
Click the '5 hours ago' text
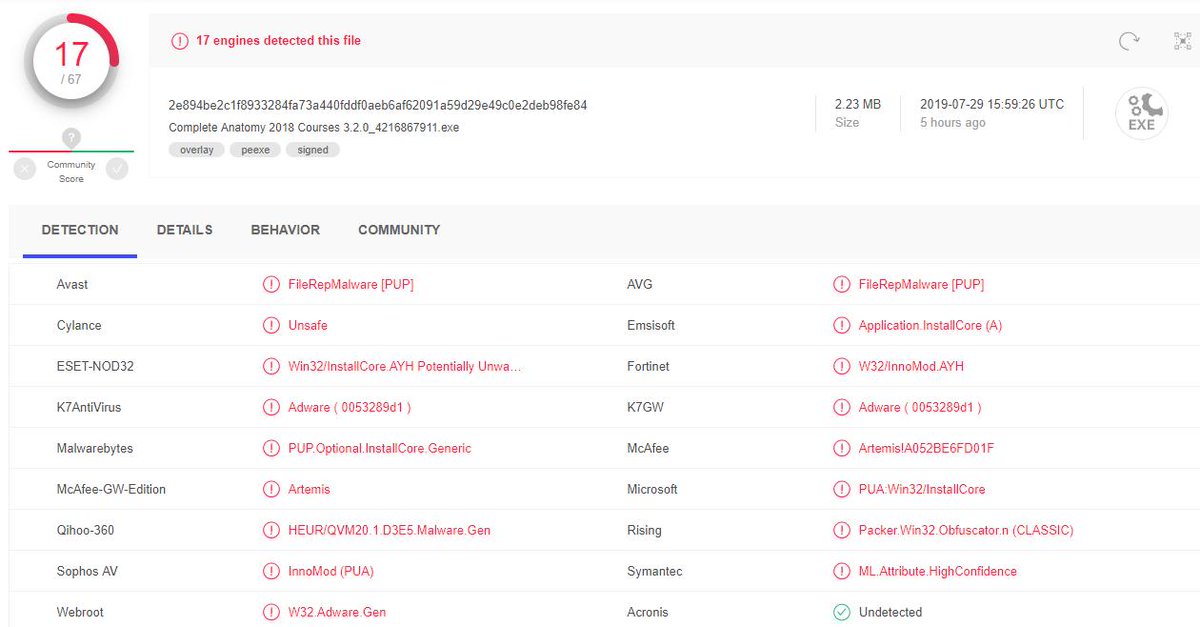(x=953, y=123)
